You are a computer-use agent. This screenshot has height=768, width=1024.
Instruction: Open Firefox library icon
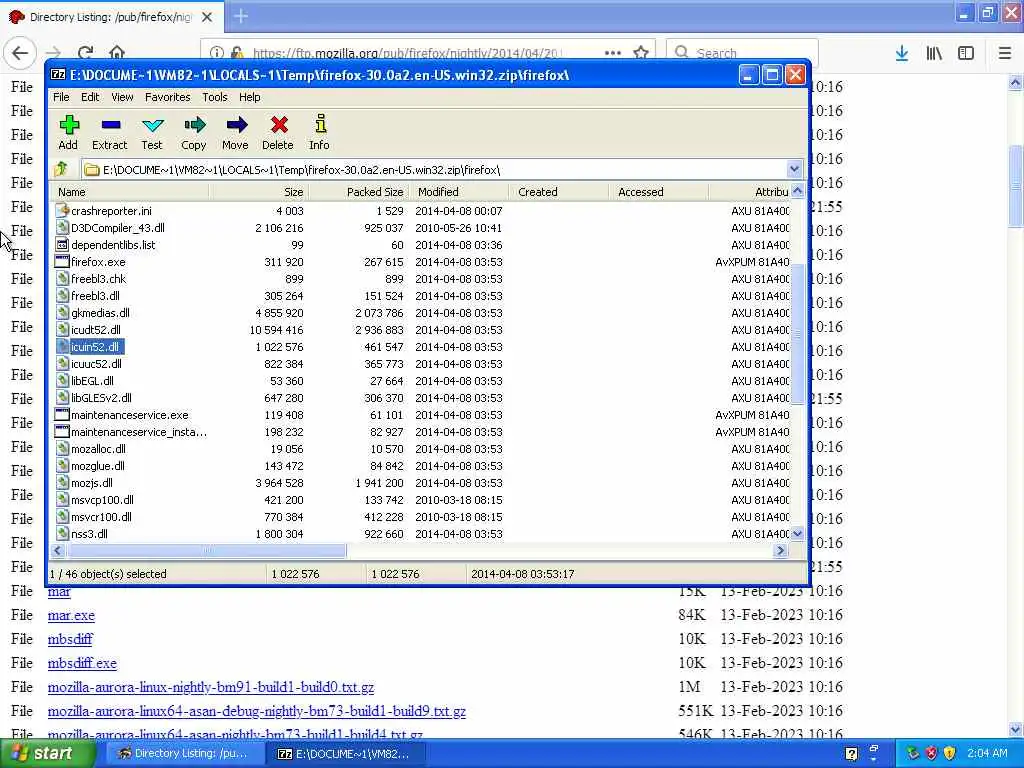tap(934, 53)
